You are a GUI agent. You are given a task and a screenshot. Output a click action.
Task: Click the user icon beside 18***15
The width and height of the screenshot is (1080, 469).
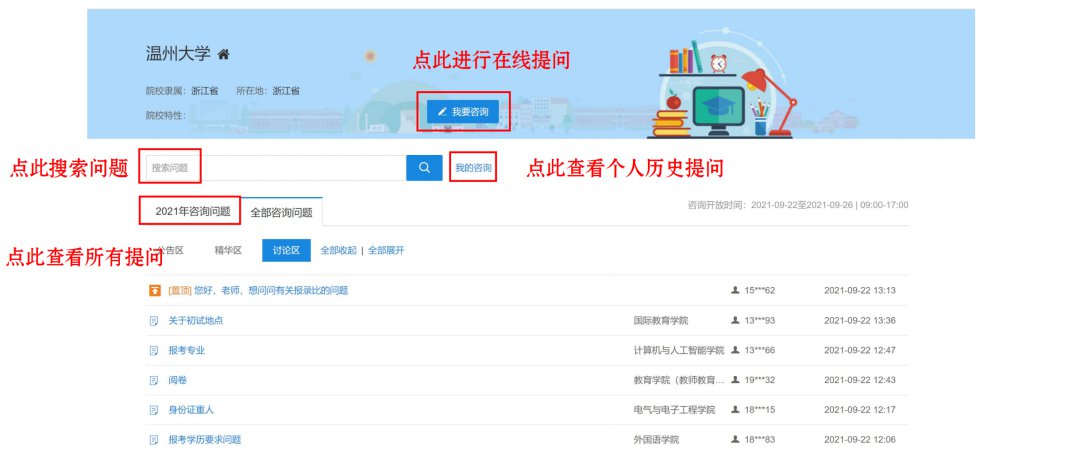click(x=735, y=409)
